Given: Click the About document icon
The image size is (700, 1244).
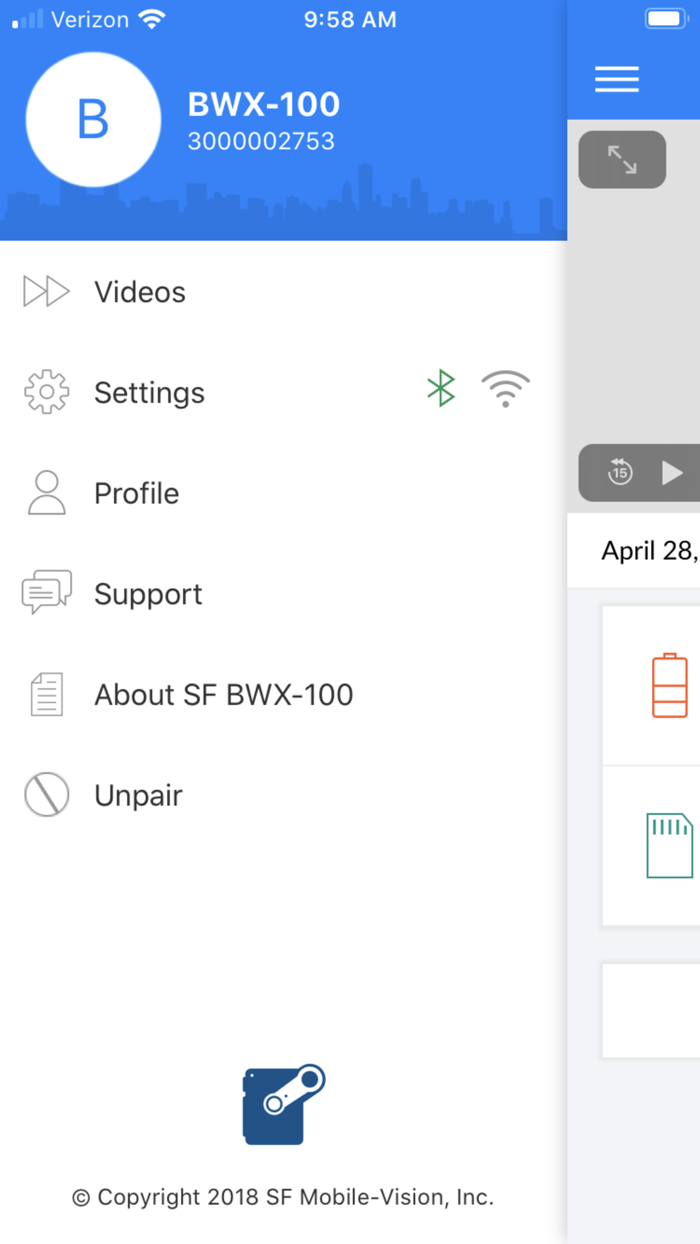Looking at the screenshot, I should point(46,693).
